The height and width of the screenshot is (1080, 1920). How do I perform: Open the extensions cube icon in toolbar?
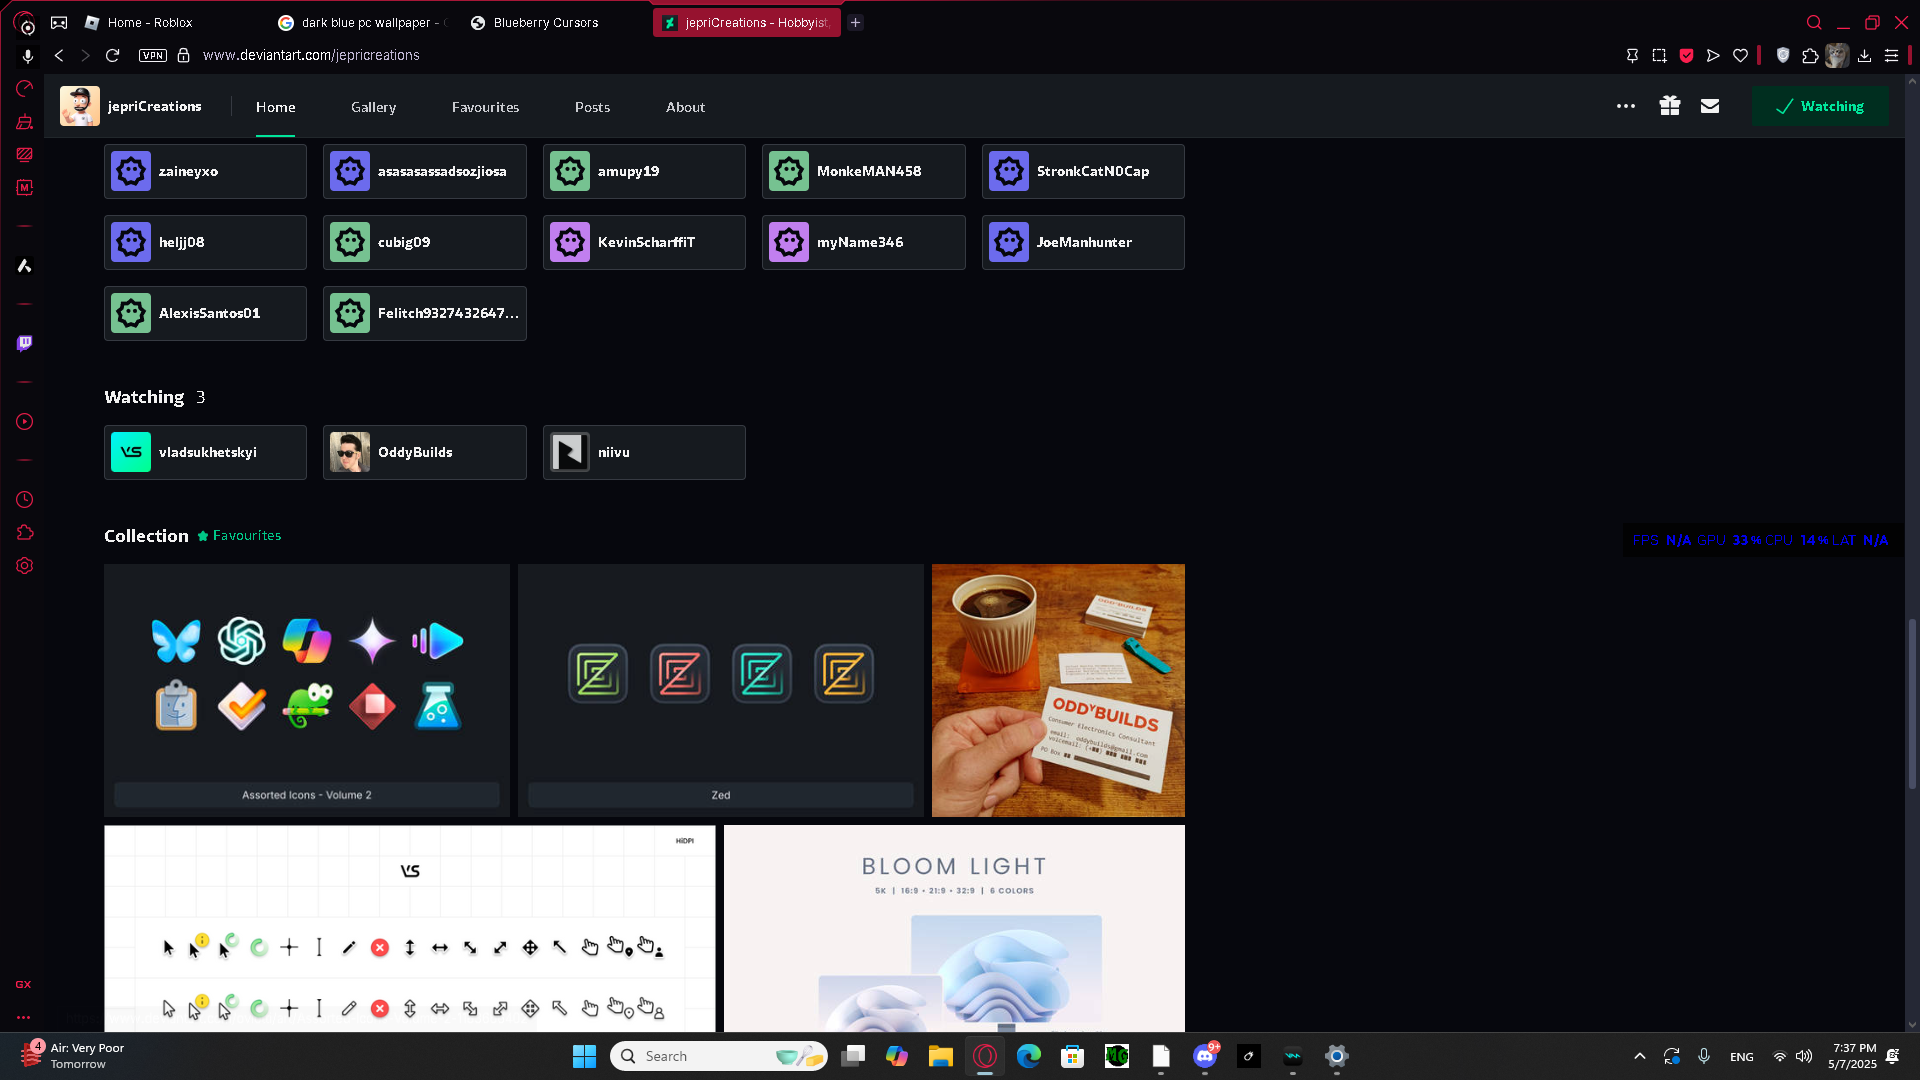1810,55
